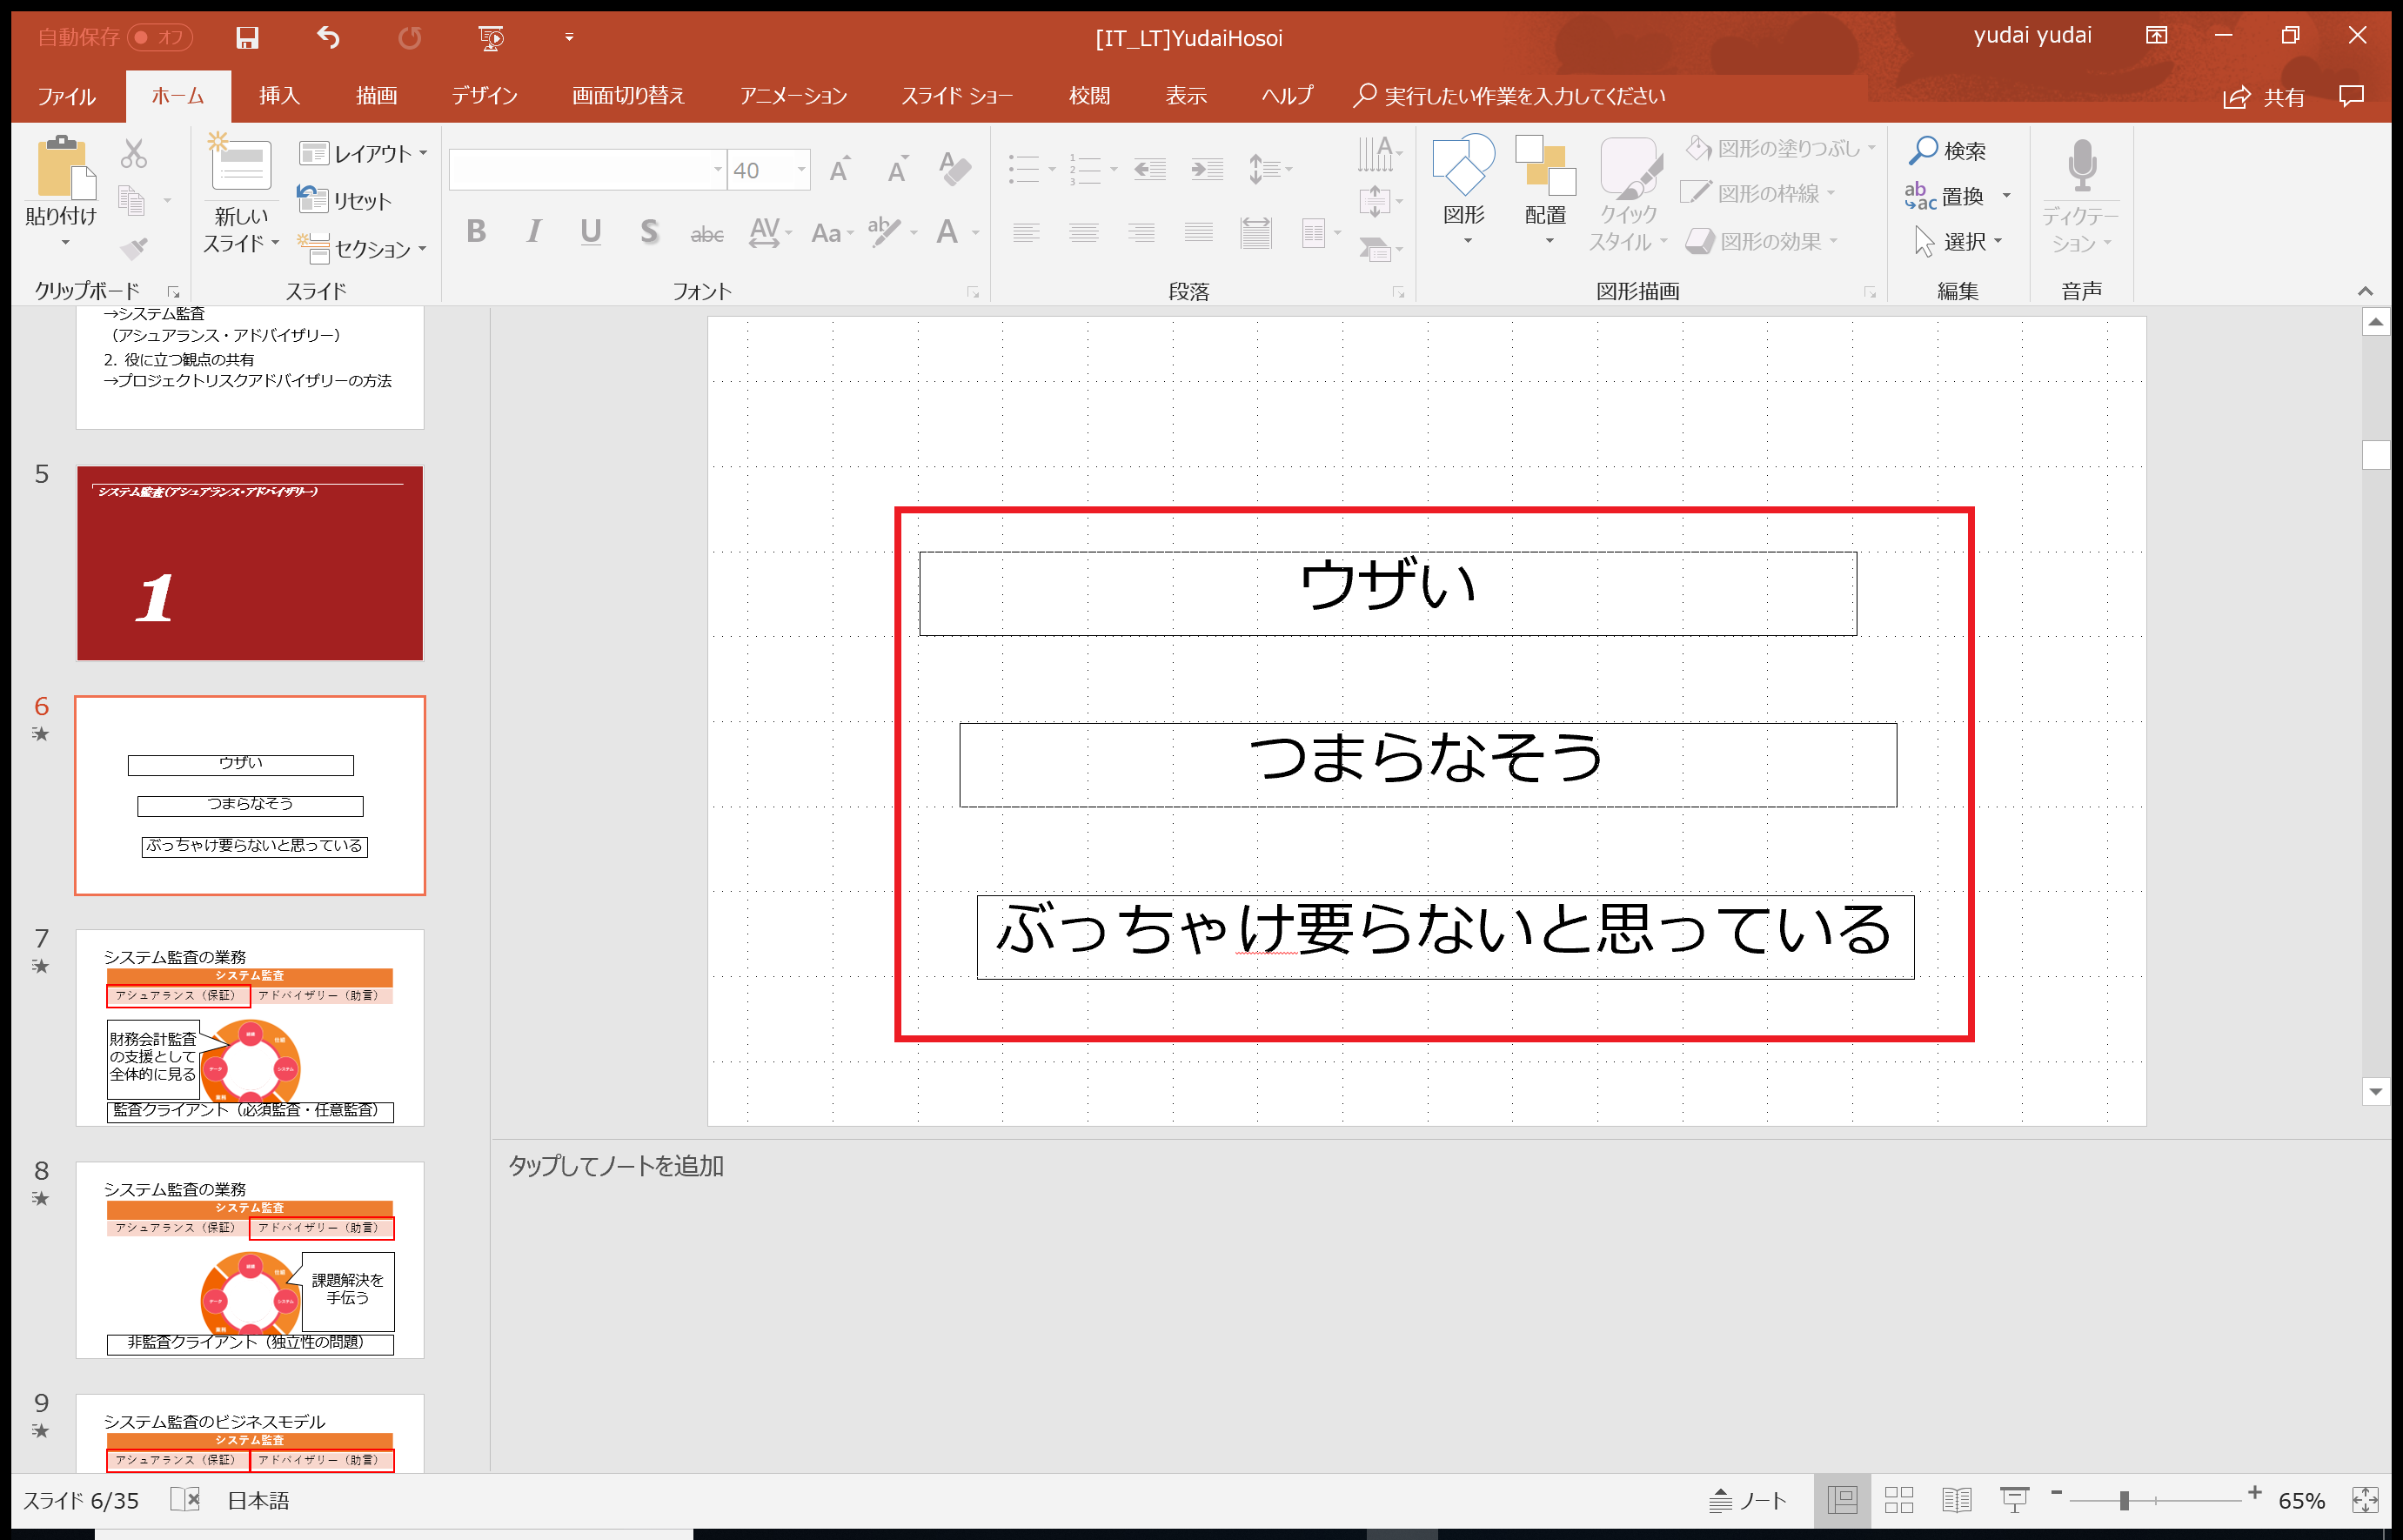2403x1540 pixels.
Task: Select slide 7 thumbnail システム監査の業務
Action: pos(250,1027)
